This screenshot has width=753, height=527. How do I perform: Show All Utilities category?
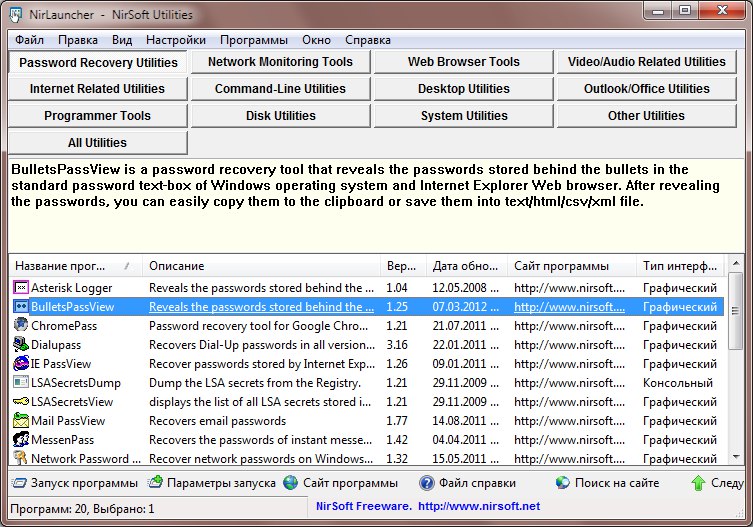point(97,143)
